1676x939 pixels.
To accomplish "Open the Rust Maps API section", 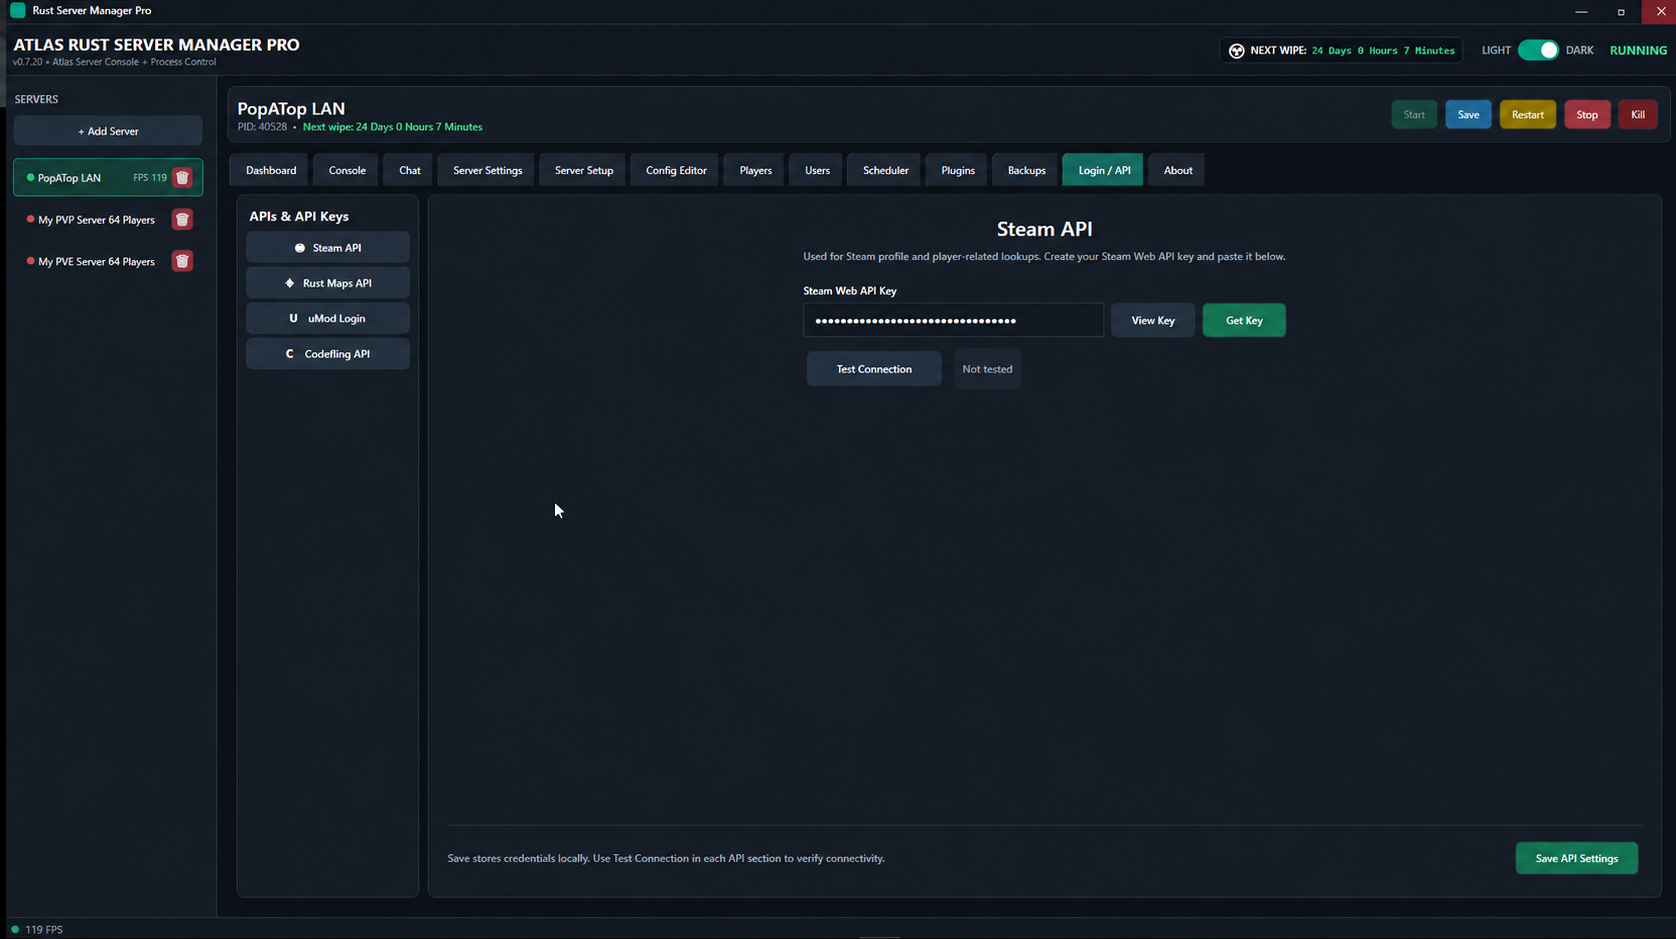I will [x=328, y=283].
